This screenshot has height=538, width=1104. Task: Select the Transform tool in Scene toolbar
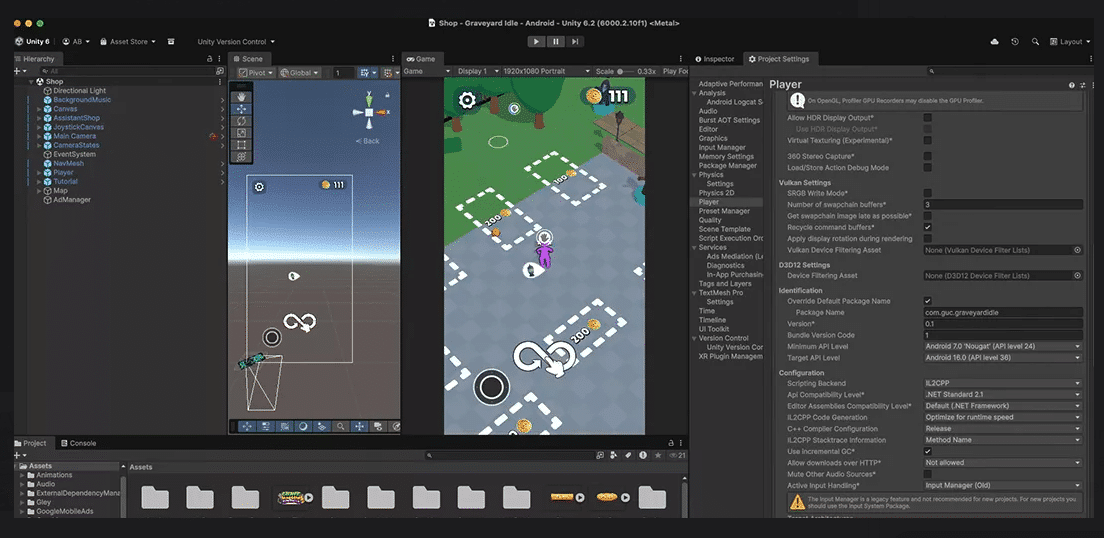(242, 157)
